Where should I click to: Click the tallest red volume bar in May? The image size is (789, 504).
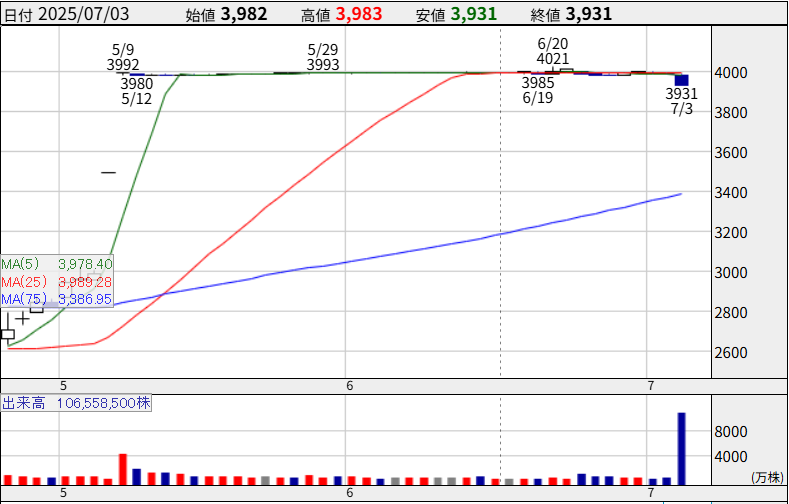[x=123, y=469]
